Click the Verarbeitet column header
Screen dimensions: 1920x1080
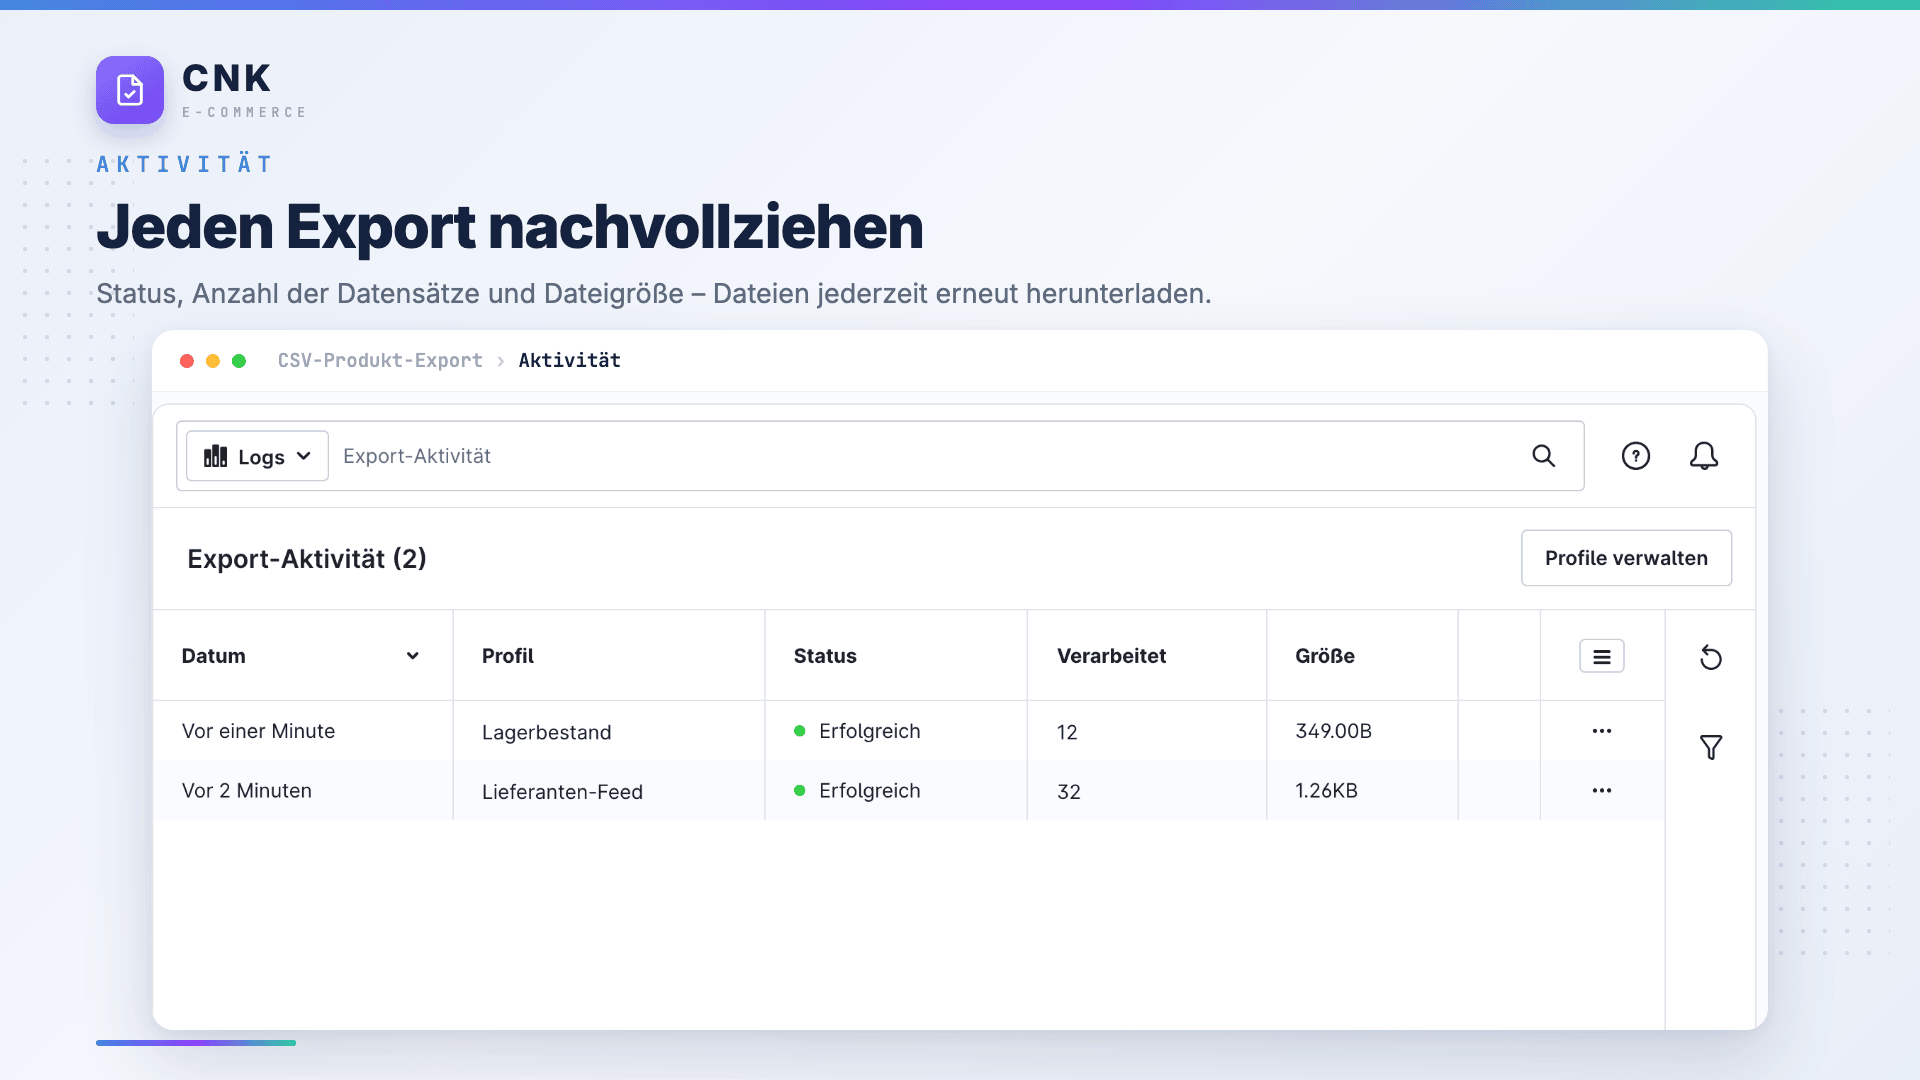tap(1112, 656)
